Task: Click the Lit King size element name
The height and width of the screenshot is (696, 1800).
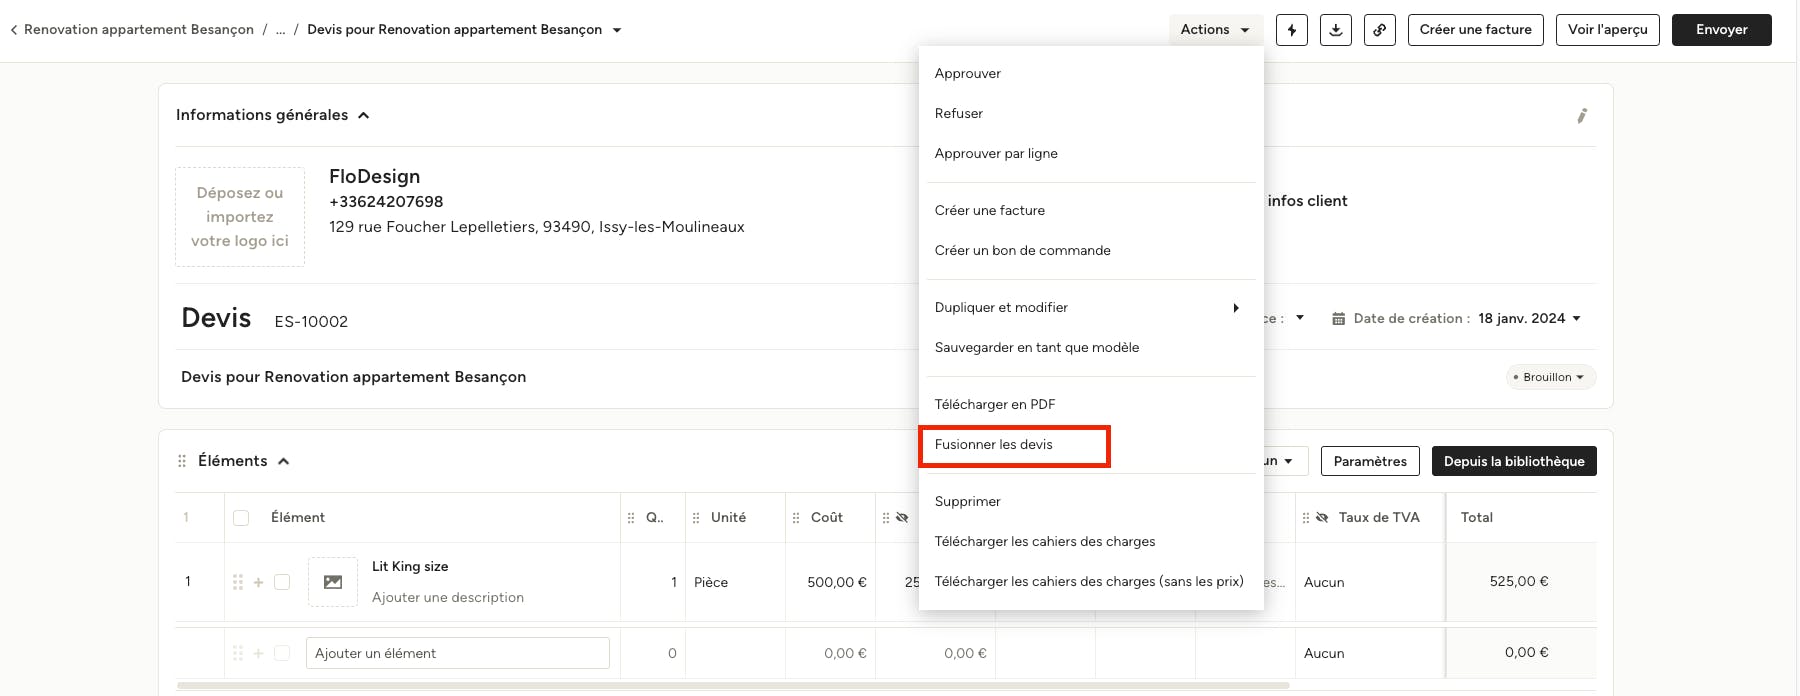Action: (x=410, y=566)
